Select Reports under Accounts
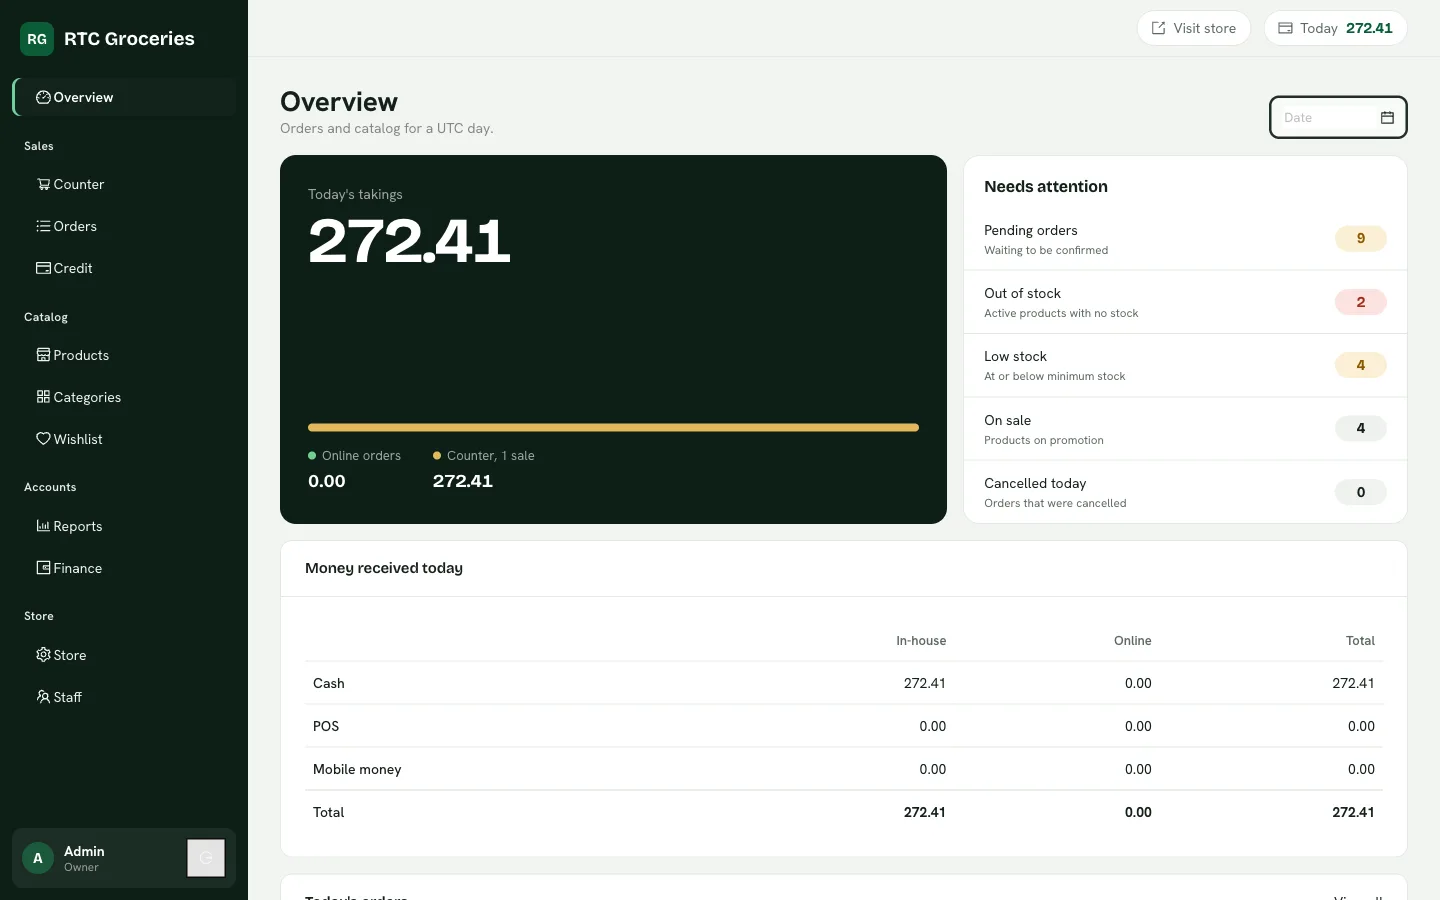Screen dimensions: 1440x900 (x=124, y=526)
